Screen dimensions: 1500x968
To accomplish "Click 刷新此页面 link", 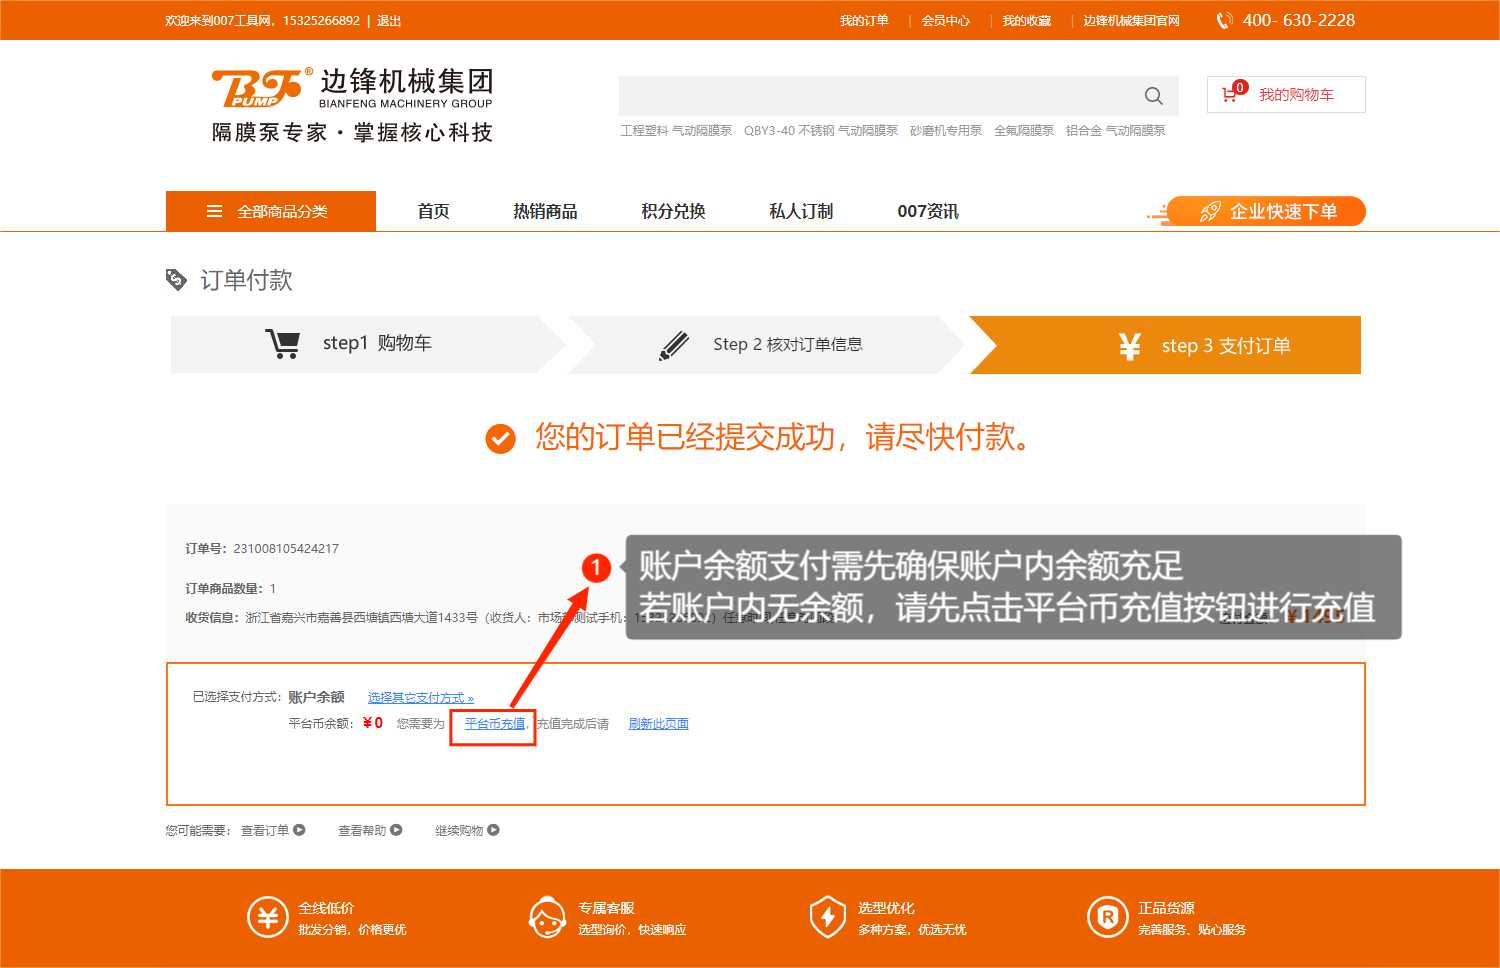I will [x=659, y=723].
